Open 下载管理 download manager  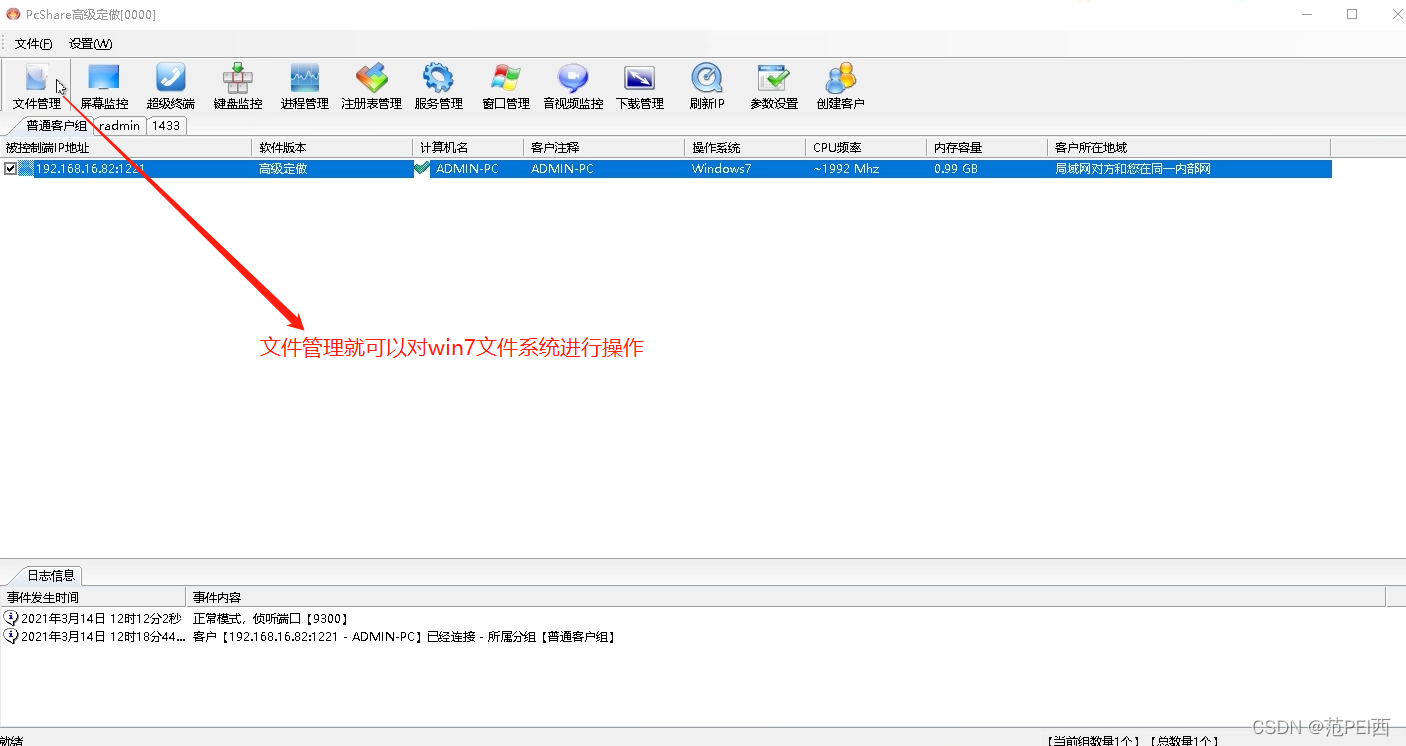coord(639,86)
